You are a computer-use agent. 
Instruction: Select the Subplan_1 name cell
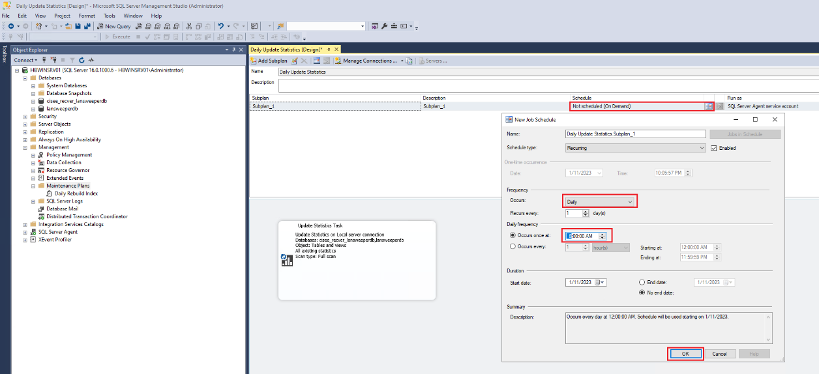coord(336,106)
